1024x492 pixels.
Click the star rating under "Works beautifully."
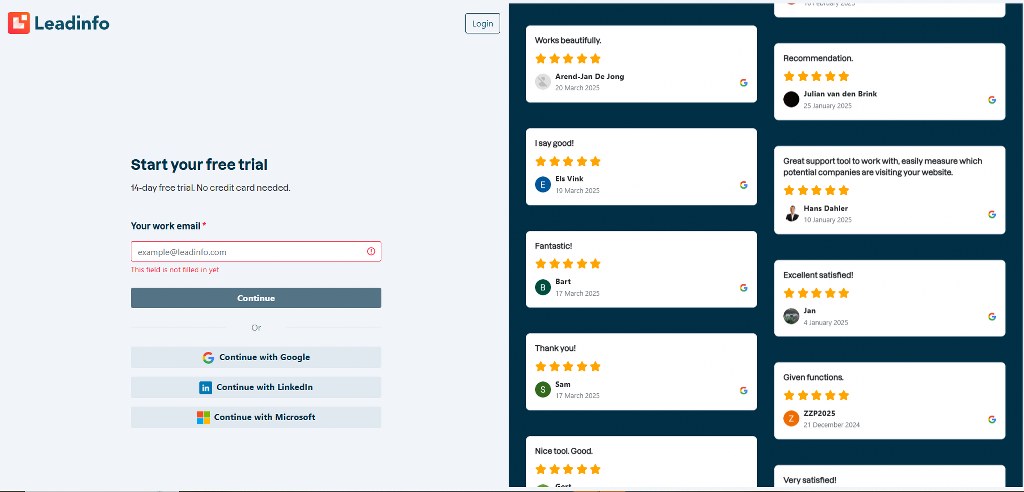[568, 58]
